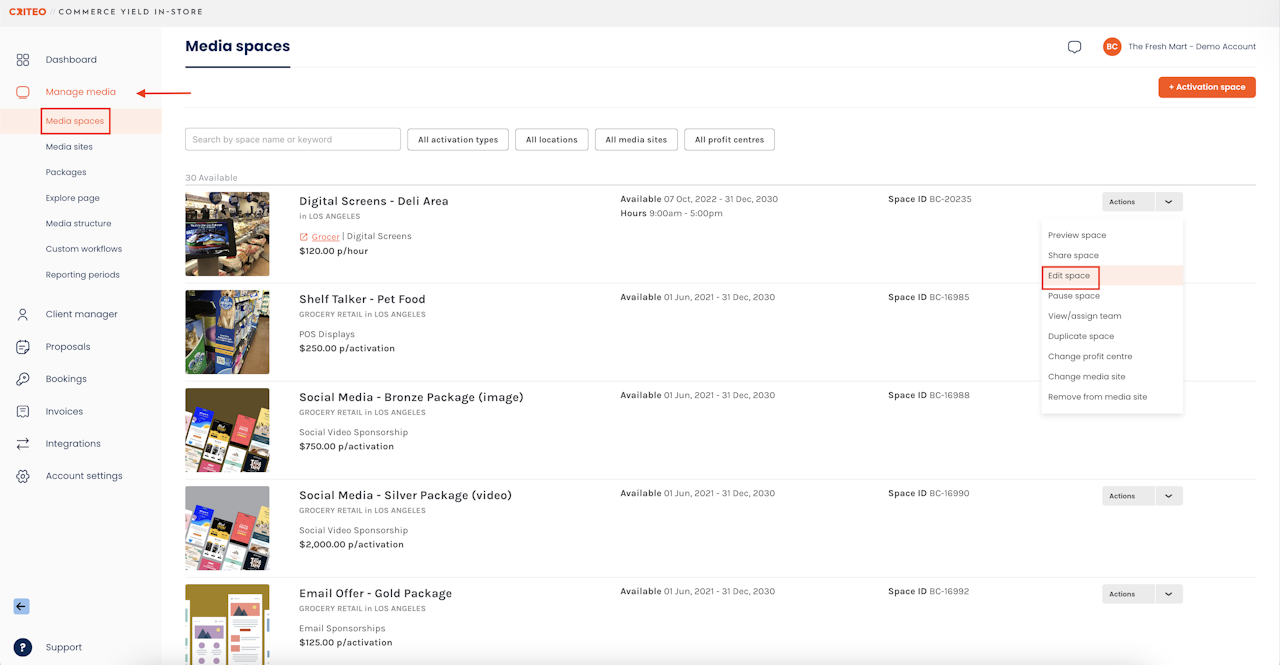1280x665 pixels.
Task: Open the All locations filter
Action: [x=552, y=140]
